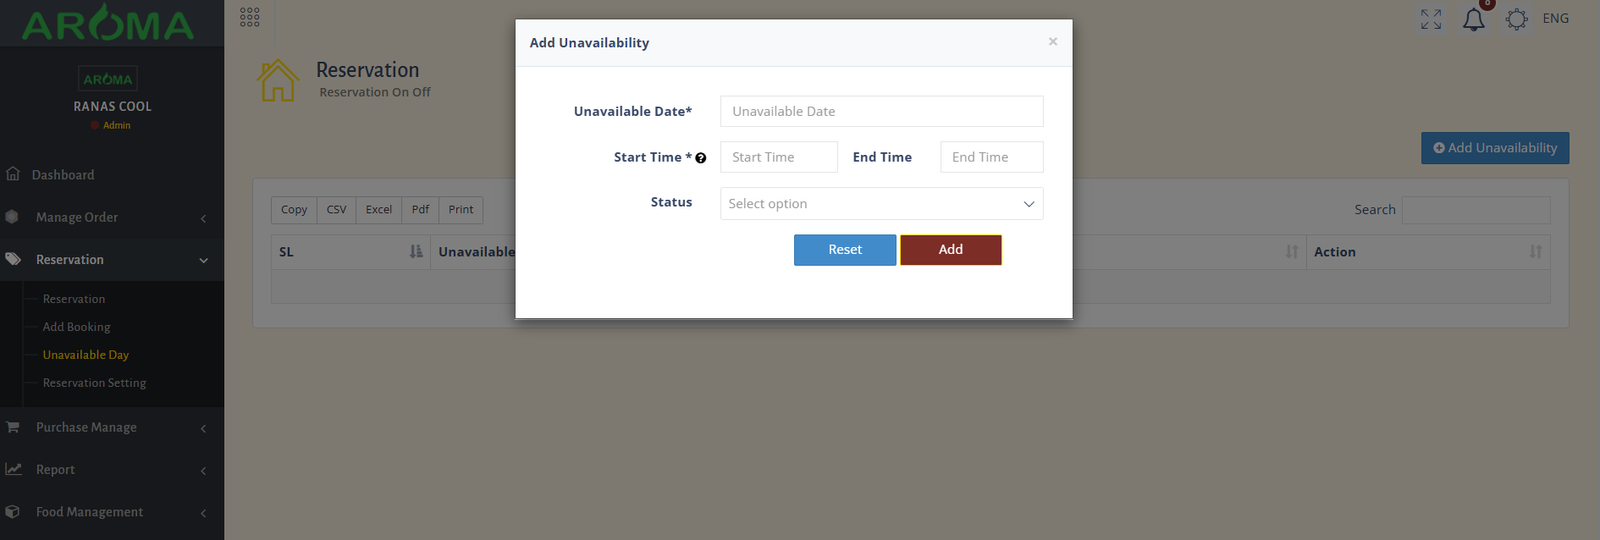Open Reservation Setting page

(94, 383)
